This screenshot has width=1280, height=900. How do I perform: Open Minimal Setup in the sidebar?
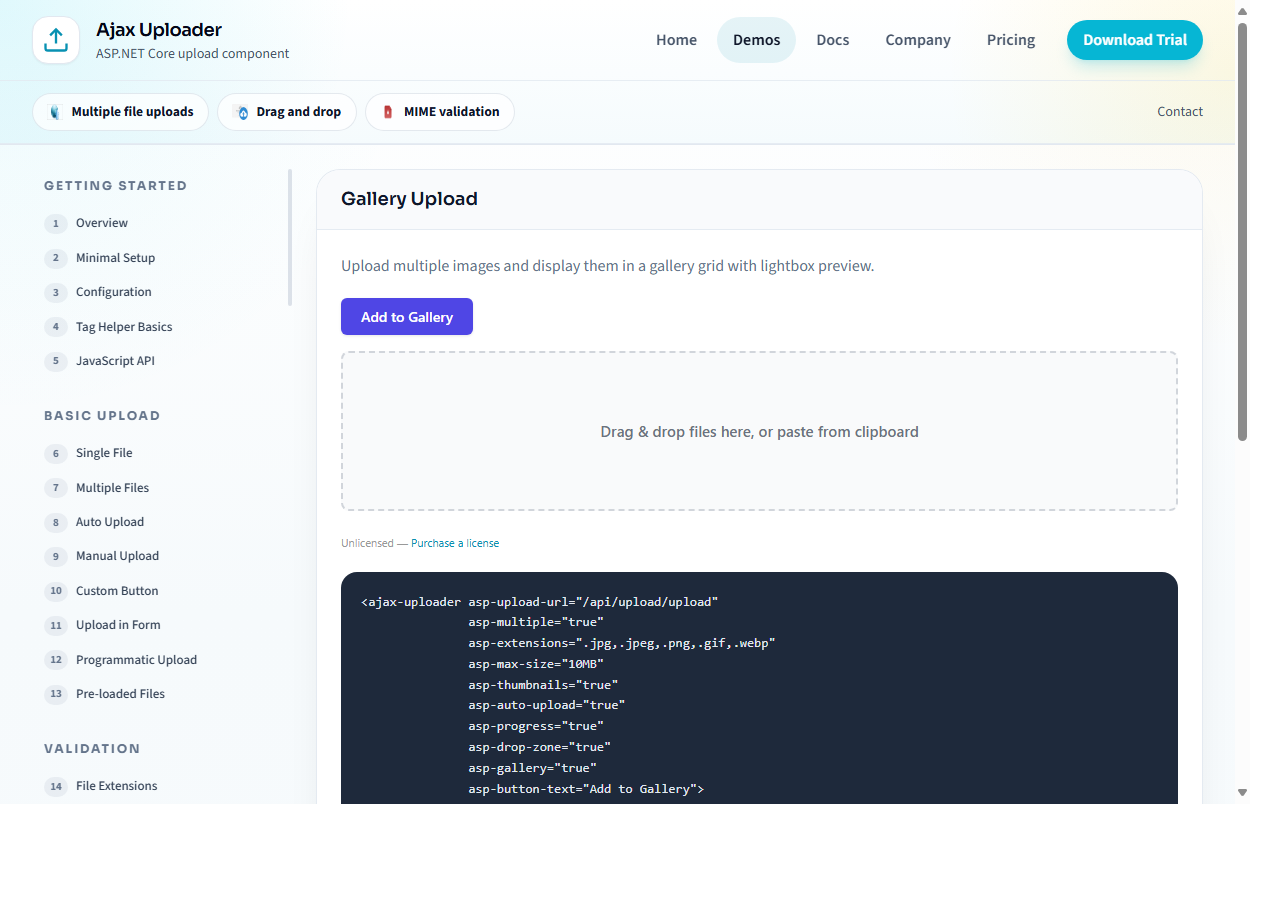pos(115,258)
